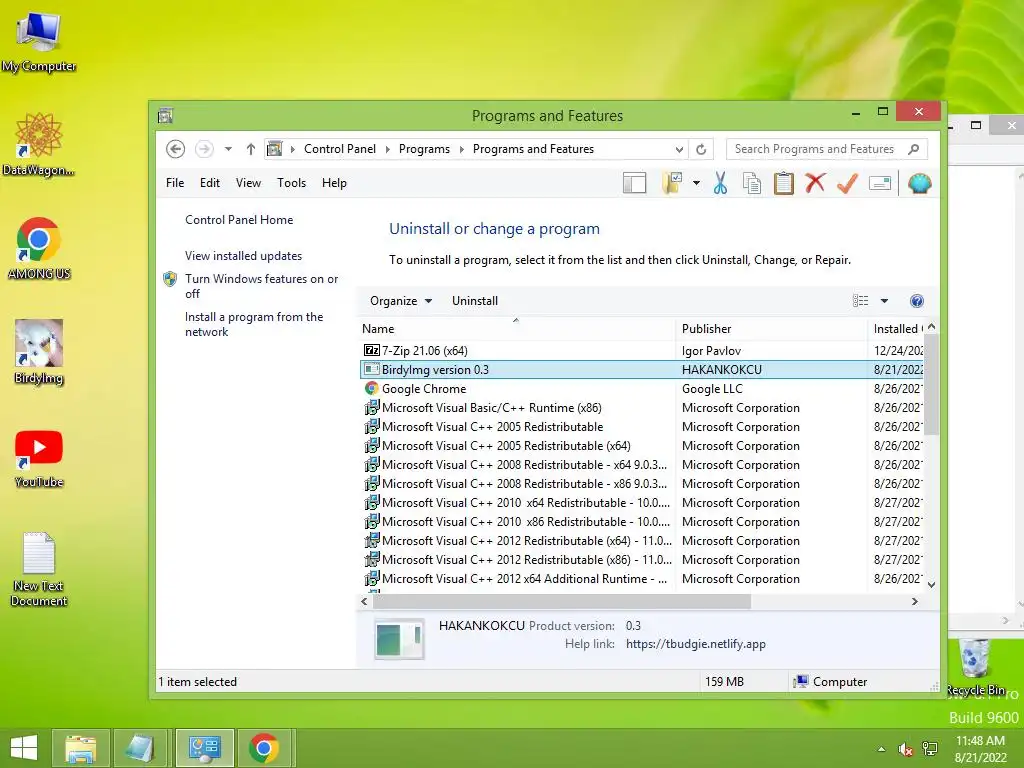Click the Uninstall button
The image size is (1024, 768).
click(475, 301)
